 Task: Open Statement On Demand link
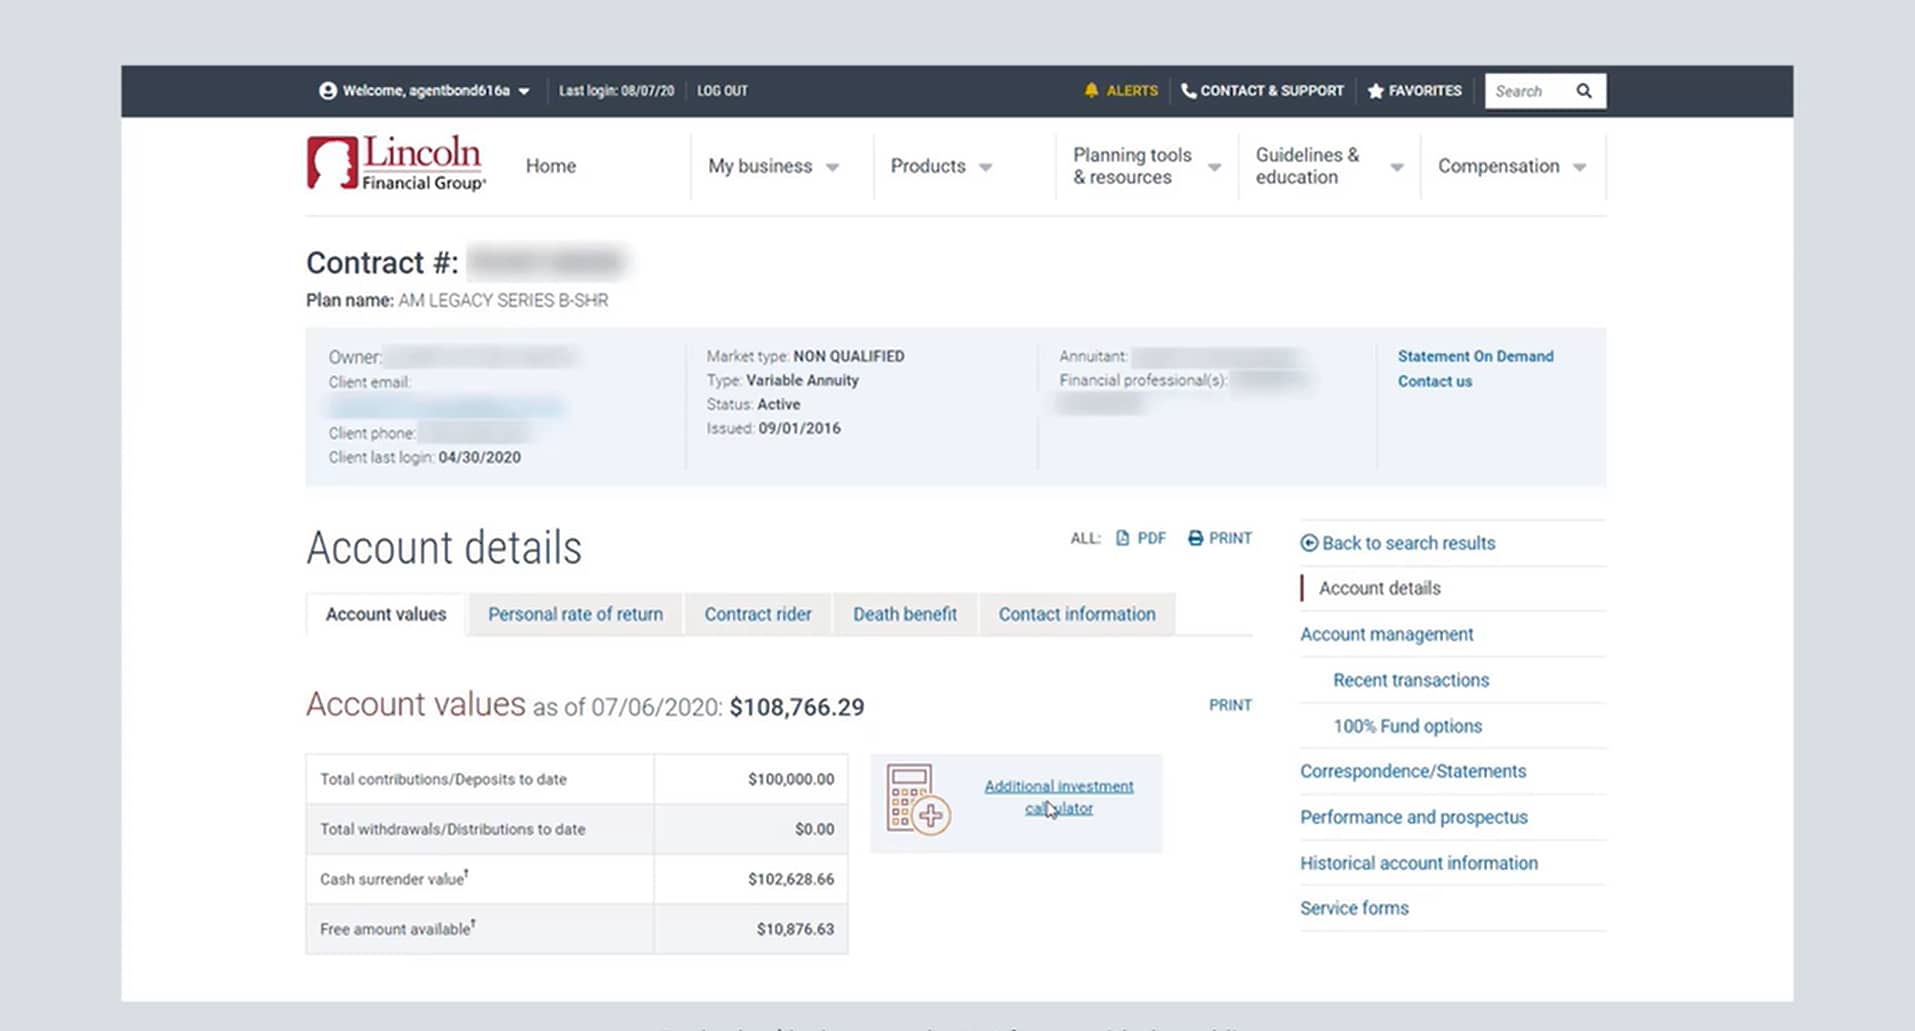tap(1475, 356)
